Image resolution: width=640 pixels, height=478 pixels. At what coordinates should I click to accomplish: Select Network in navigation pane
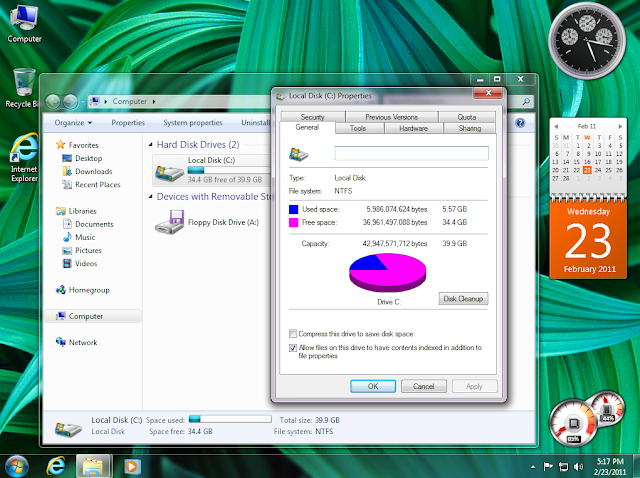pos(83,342)
